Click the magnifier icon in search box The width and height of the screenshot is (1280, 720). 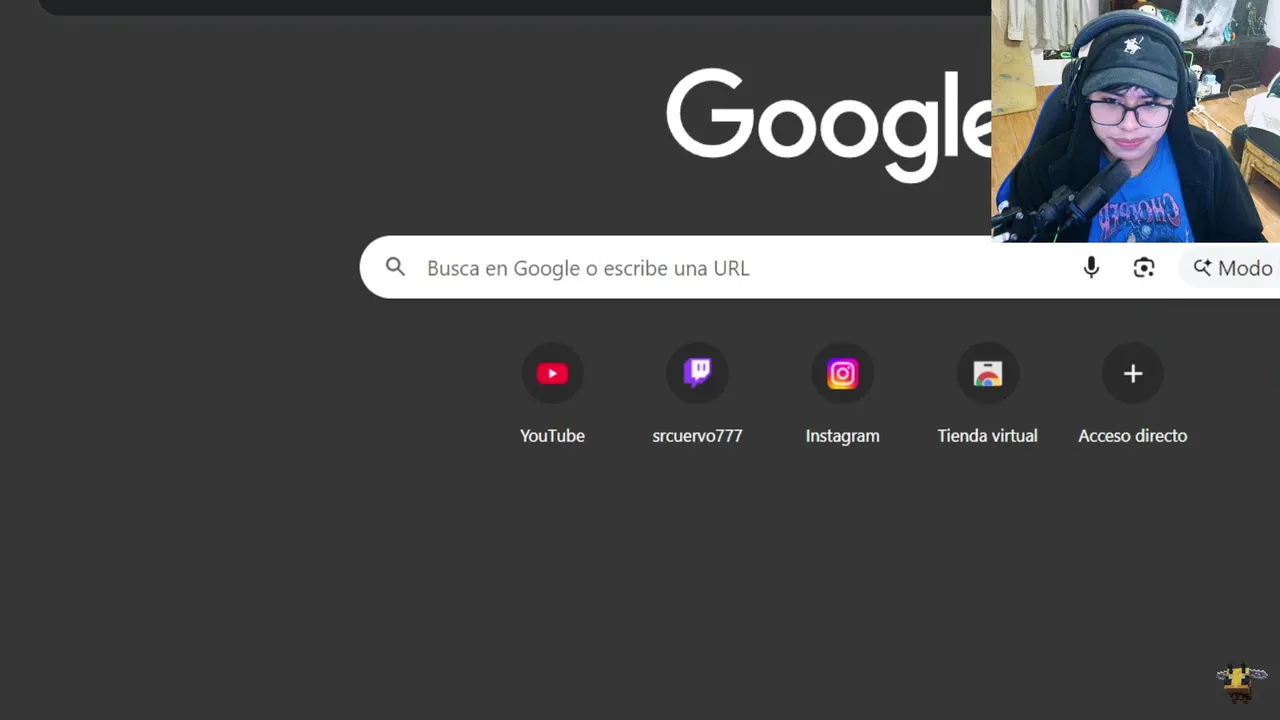395,267
